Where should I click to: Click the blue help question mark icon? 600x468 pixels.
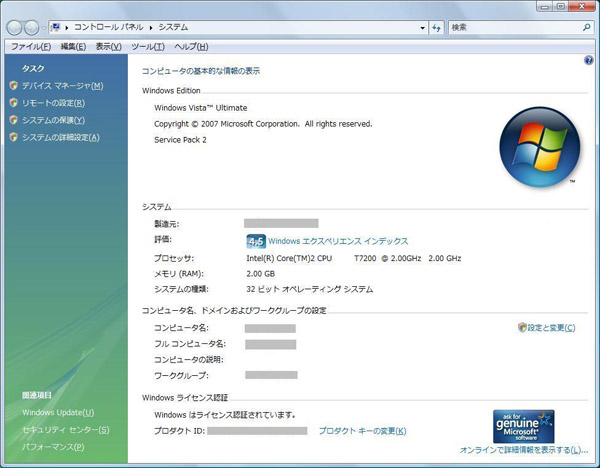pyautogui.click(x=589, y=60)
